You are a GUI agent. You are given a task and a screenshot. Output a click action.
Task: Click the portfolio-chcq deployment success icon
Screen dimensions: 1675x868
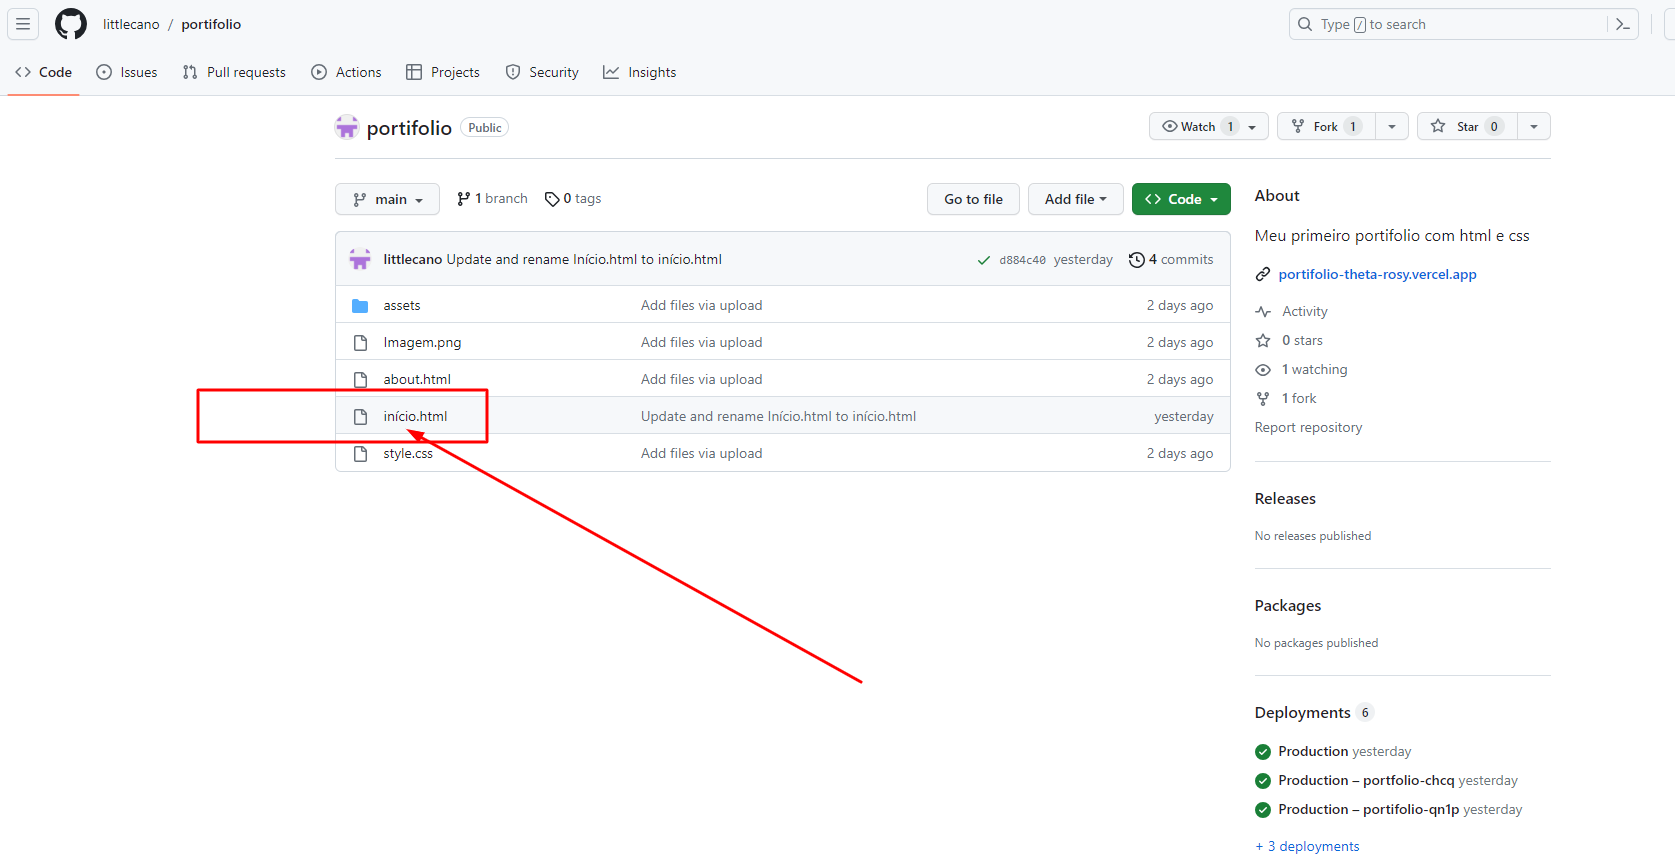[1263, 781]
